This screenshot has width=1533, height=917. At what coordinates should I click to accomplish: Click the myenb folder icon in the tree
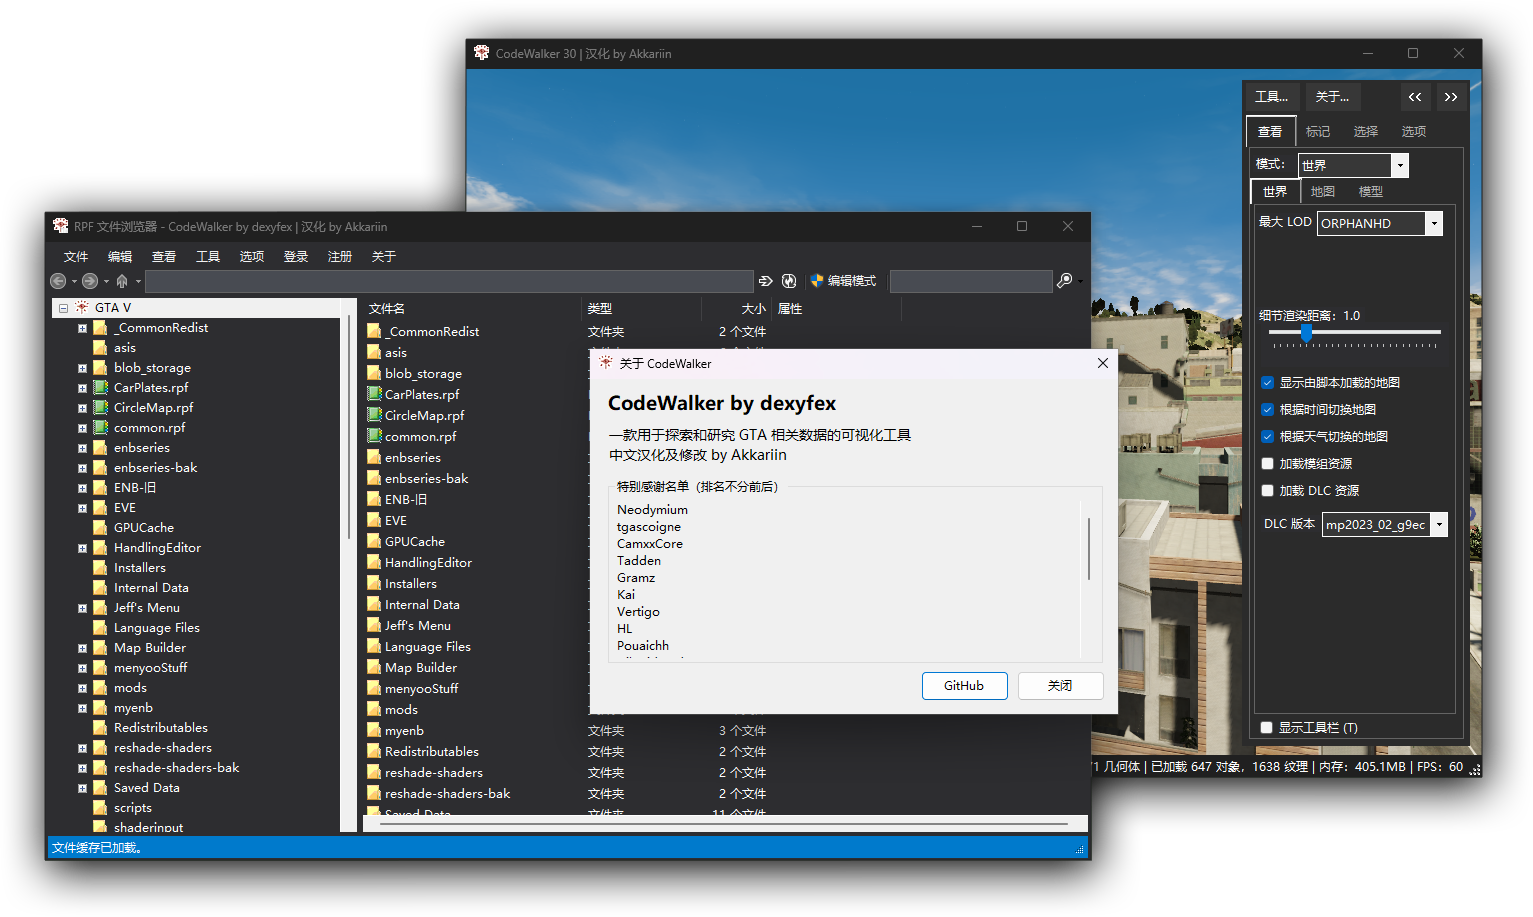coord(101,707)
